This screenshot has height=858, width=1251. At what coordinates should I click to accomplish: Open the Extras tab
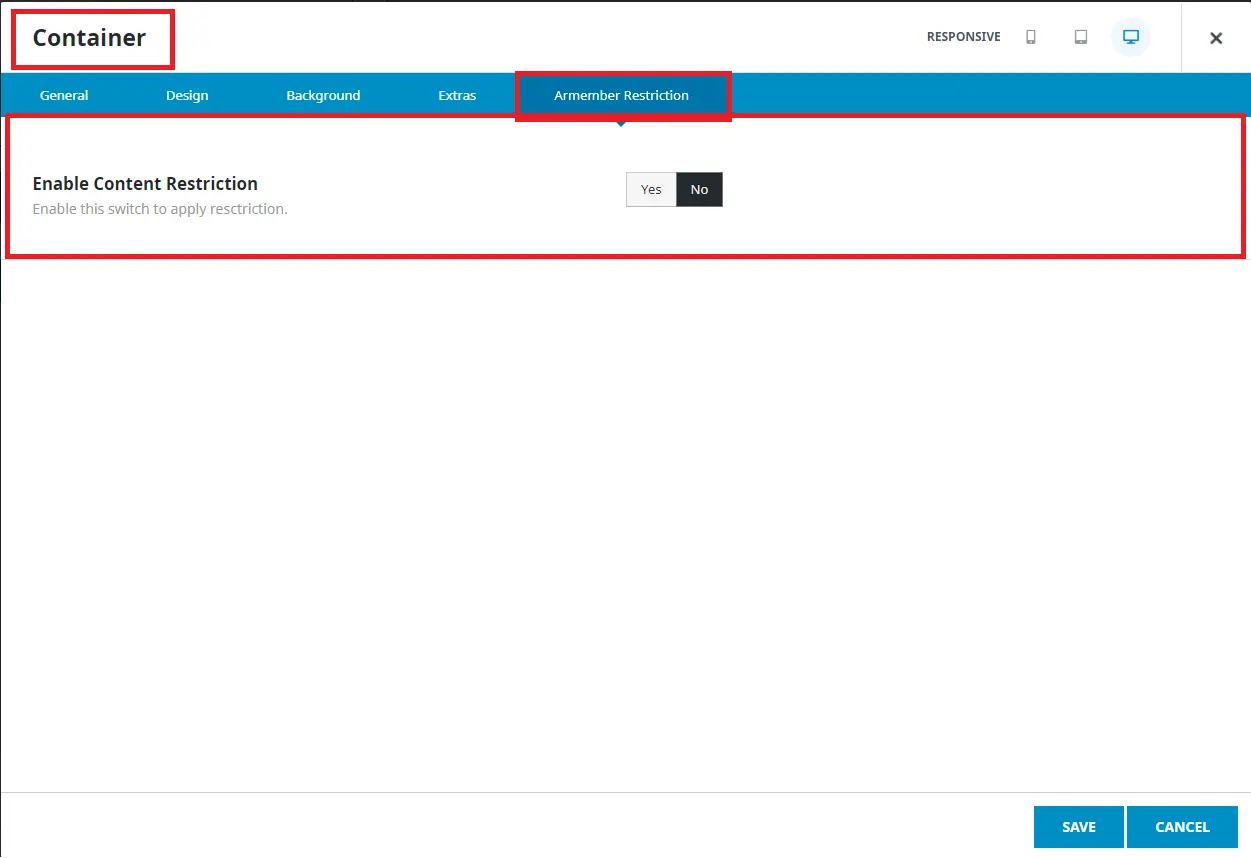[457, 95]
